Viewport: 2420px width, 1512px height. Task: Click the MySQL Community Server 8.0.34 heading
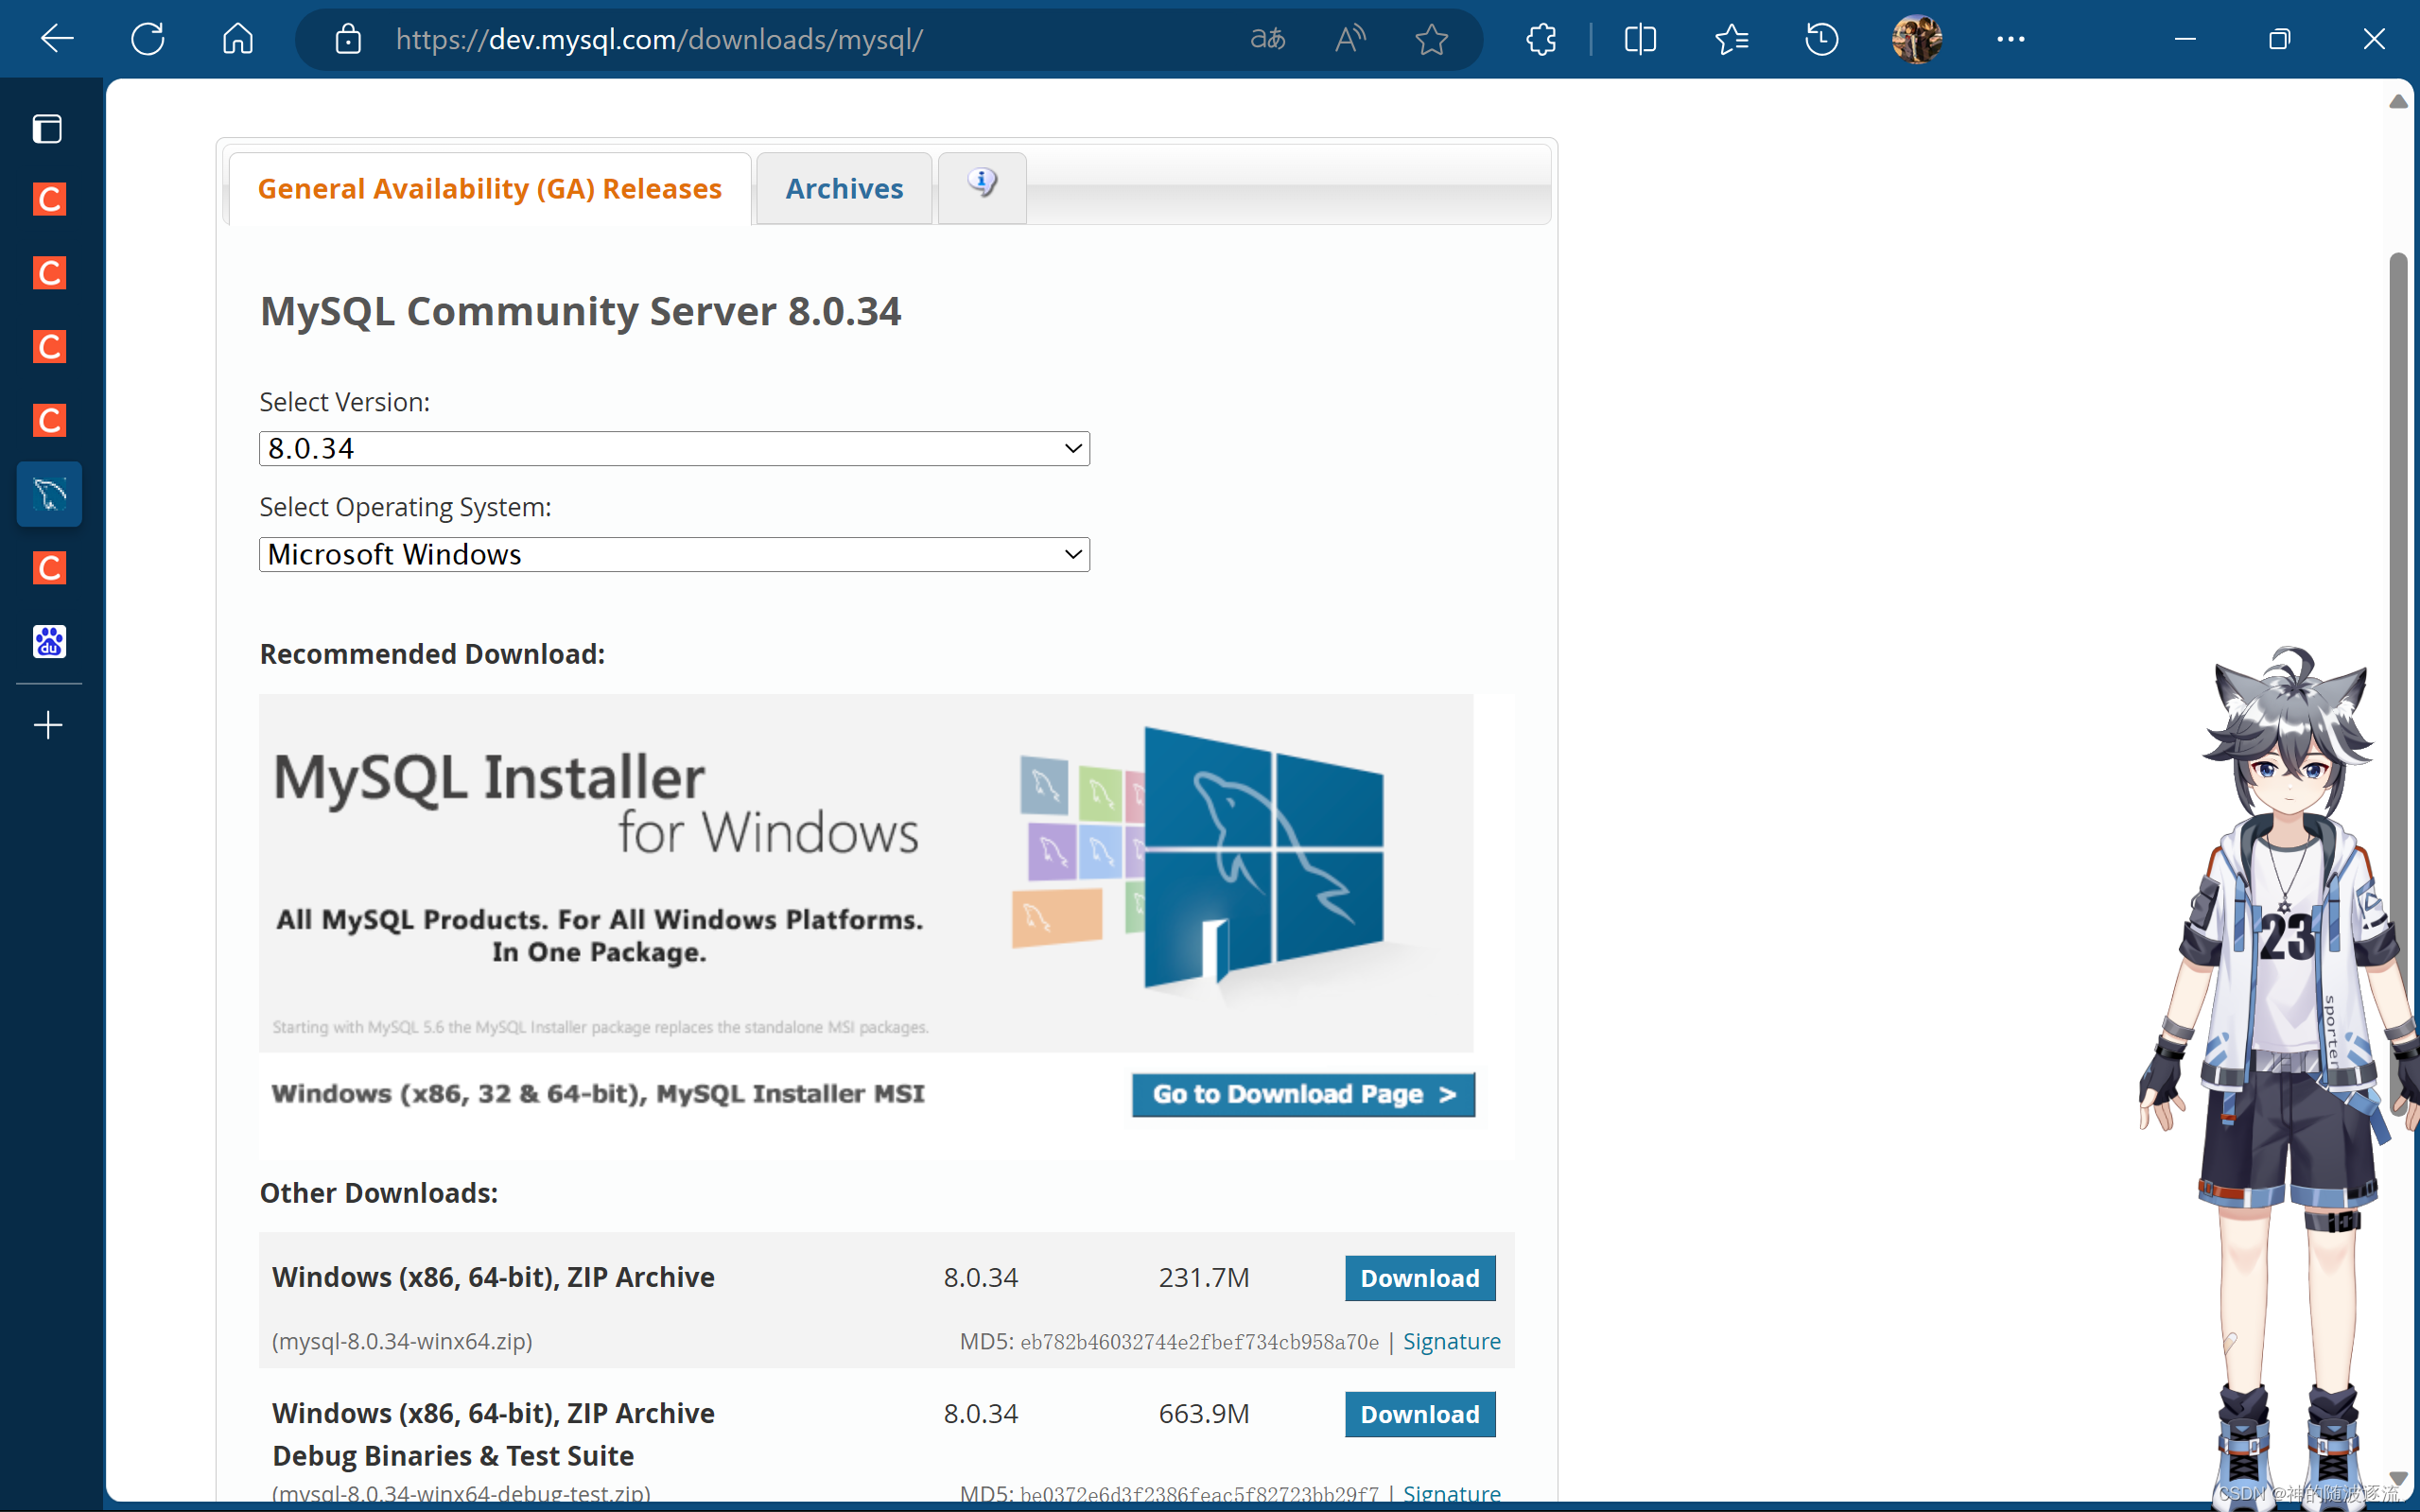[580, 311]
